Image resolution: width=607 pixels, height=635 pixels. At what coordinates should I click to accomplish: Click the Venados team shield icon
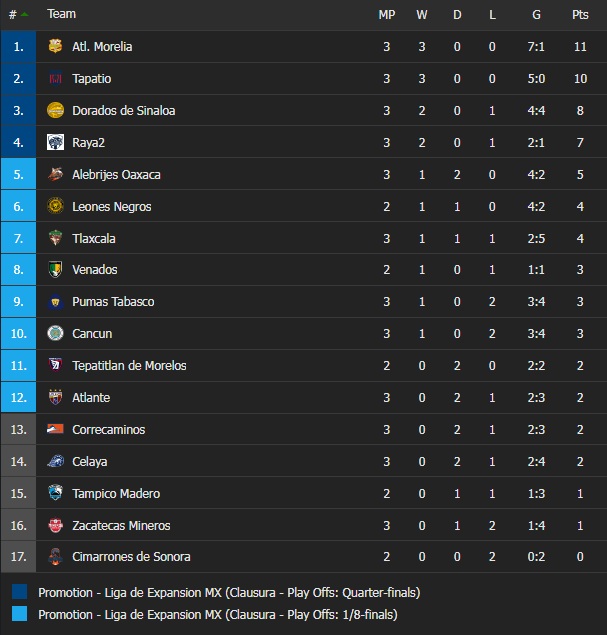click(x=55, y=269)
